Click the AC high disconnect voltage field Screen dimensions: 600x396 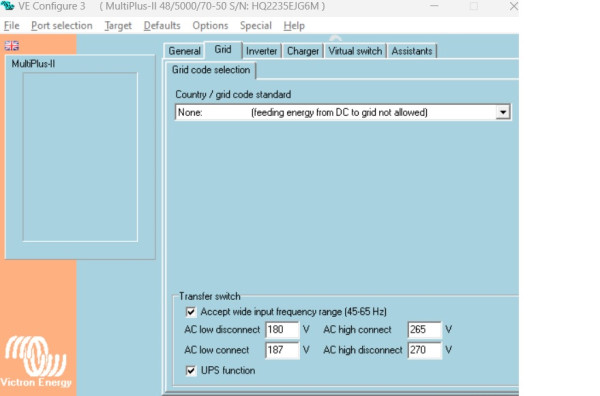[x=424, y=350]
